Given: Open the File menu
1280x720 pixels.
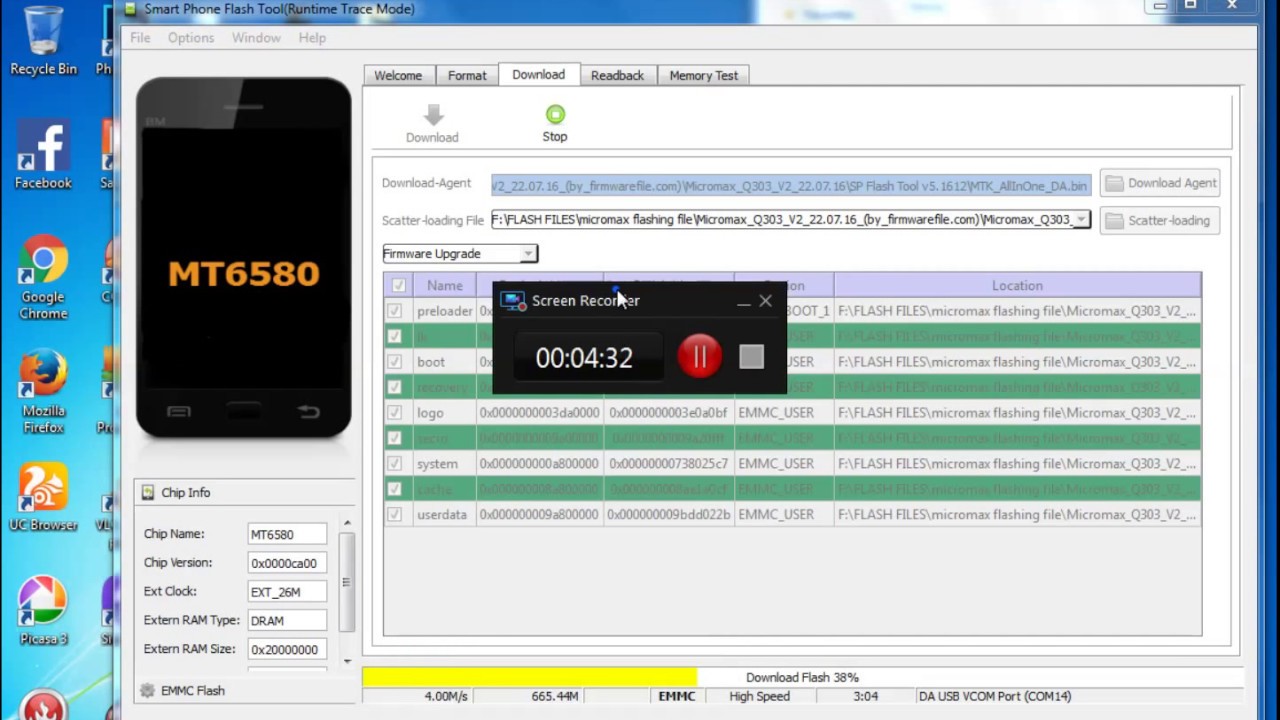Looking at the screenshot, I should pyautogui.click(x=140, y=38).
